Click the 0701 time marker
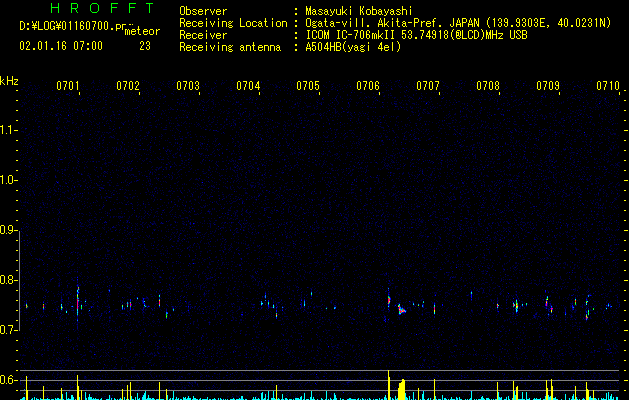 [67, 85]
